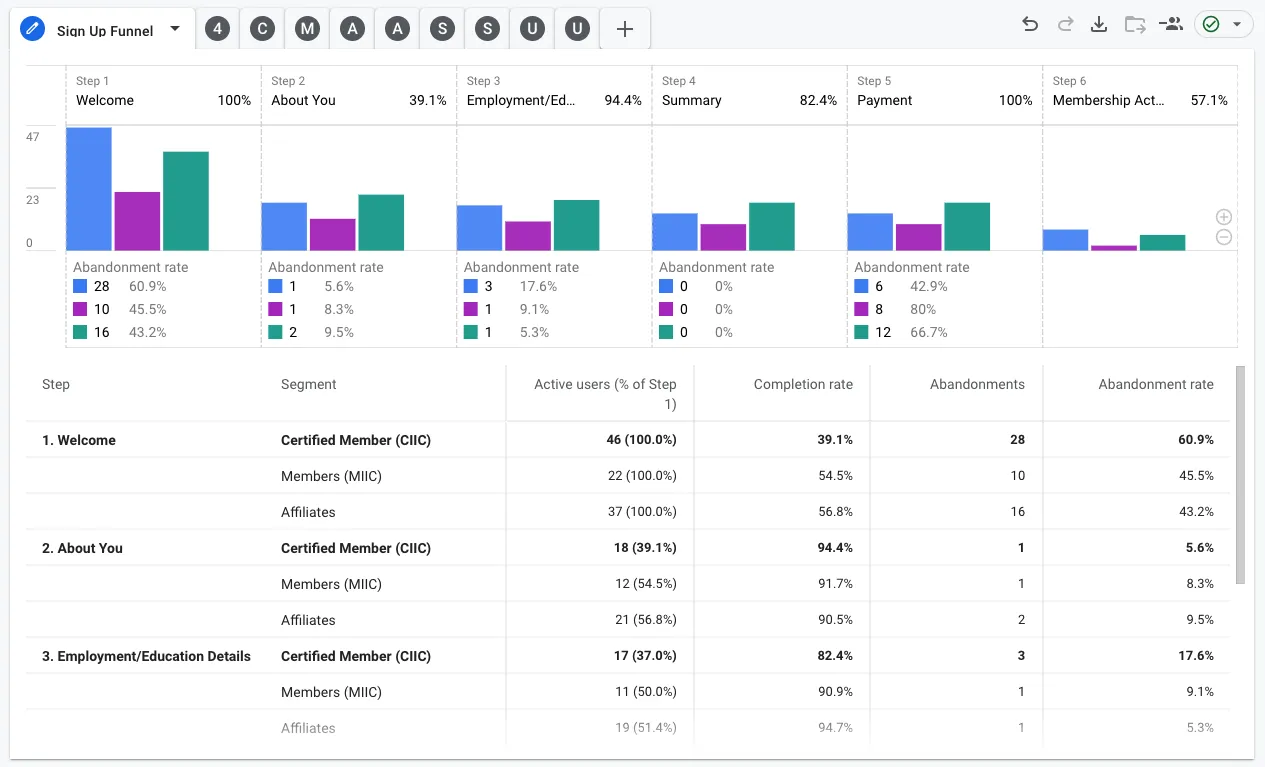Click the Step 2 About You chart header
The height and width of the screenshot is (767, 1265).
click(x=359, y=91)
